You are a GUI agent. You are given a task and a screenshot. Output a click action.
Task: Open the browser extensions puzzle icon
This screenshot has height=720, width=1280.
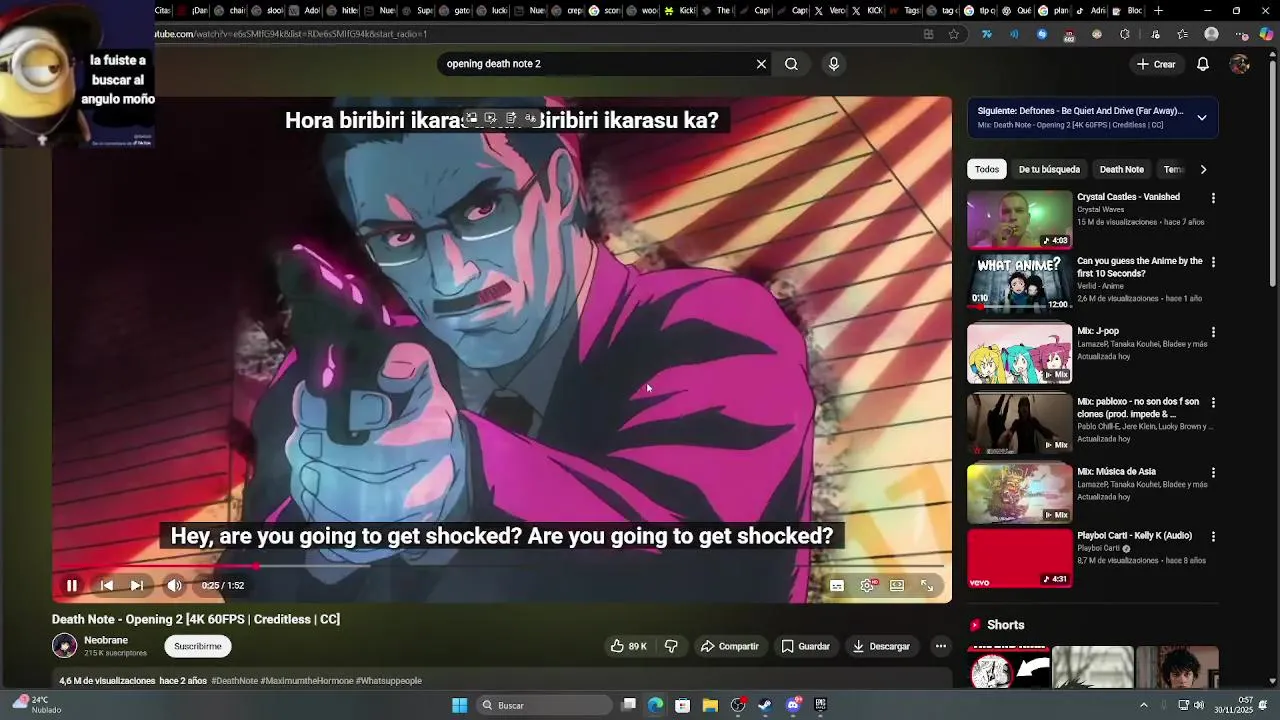pos(1125,34)
